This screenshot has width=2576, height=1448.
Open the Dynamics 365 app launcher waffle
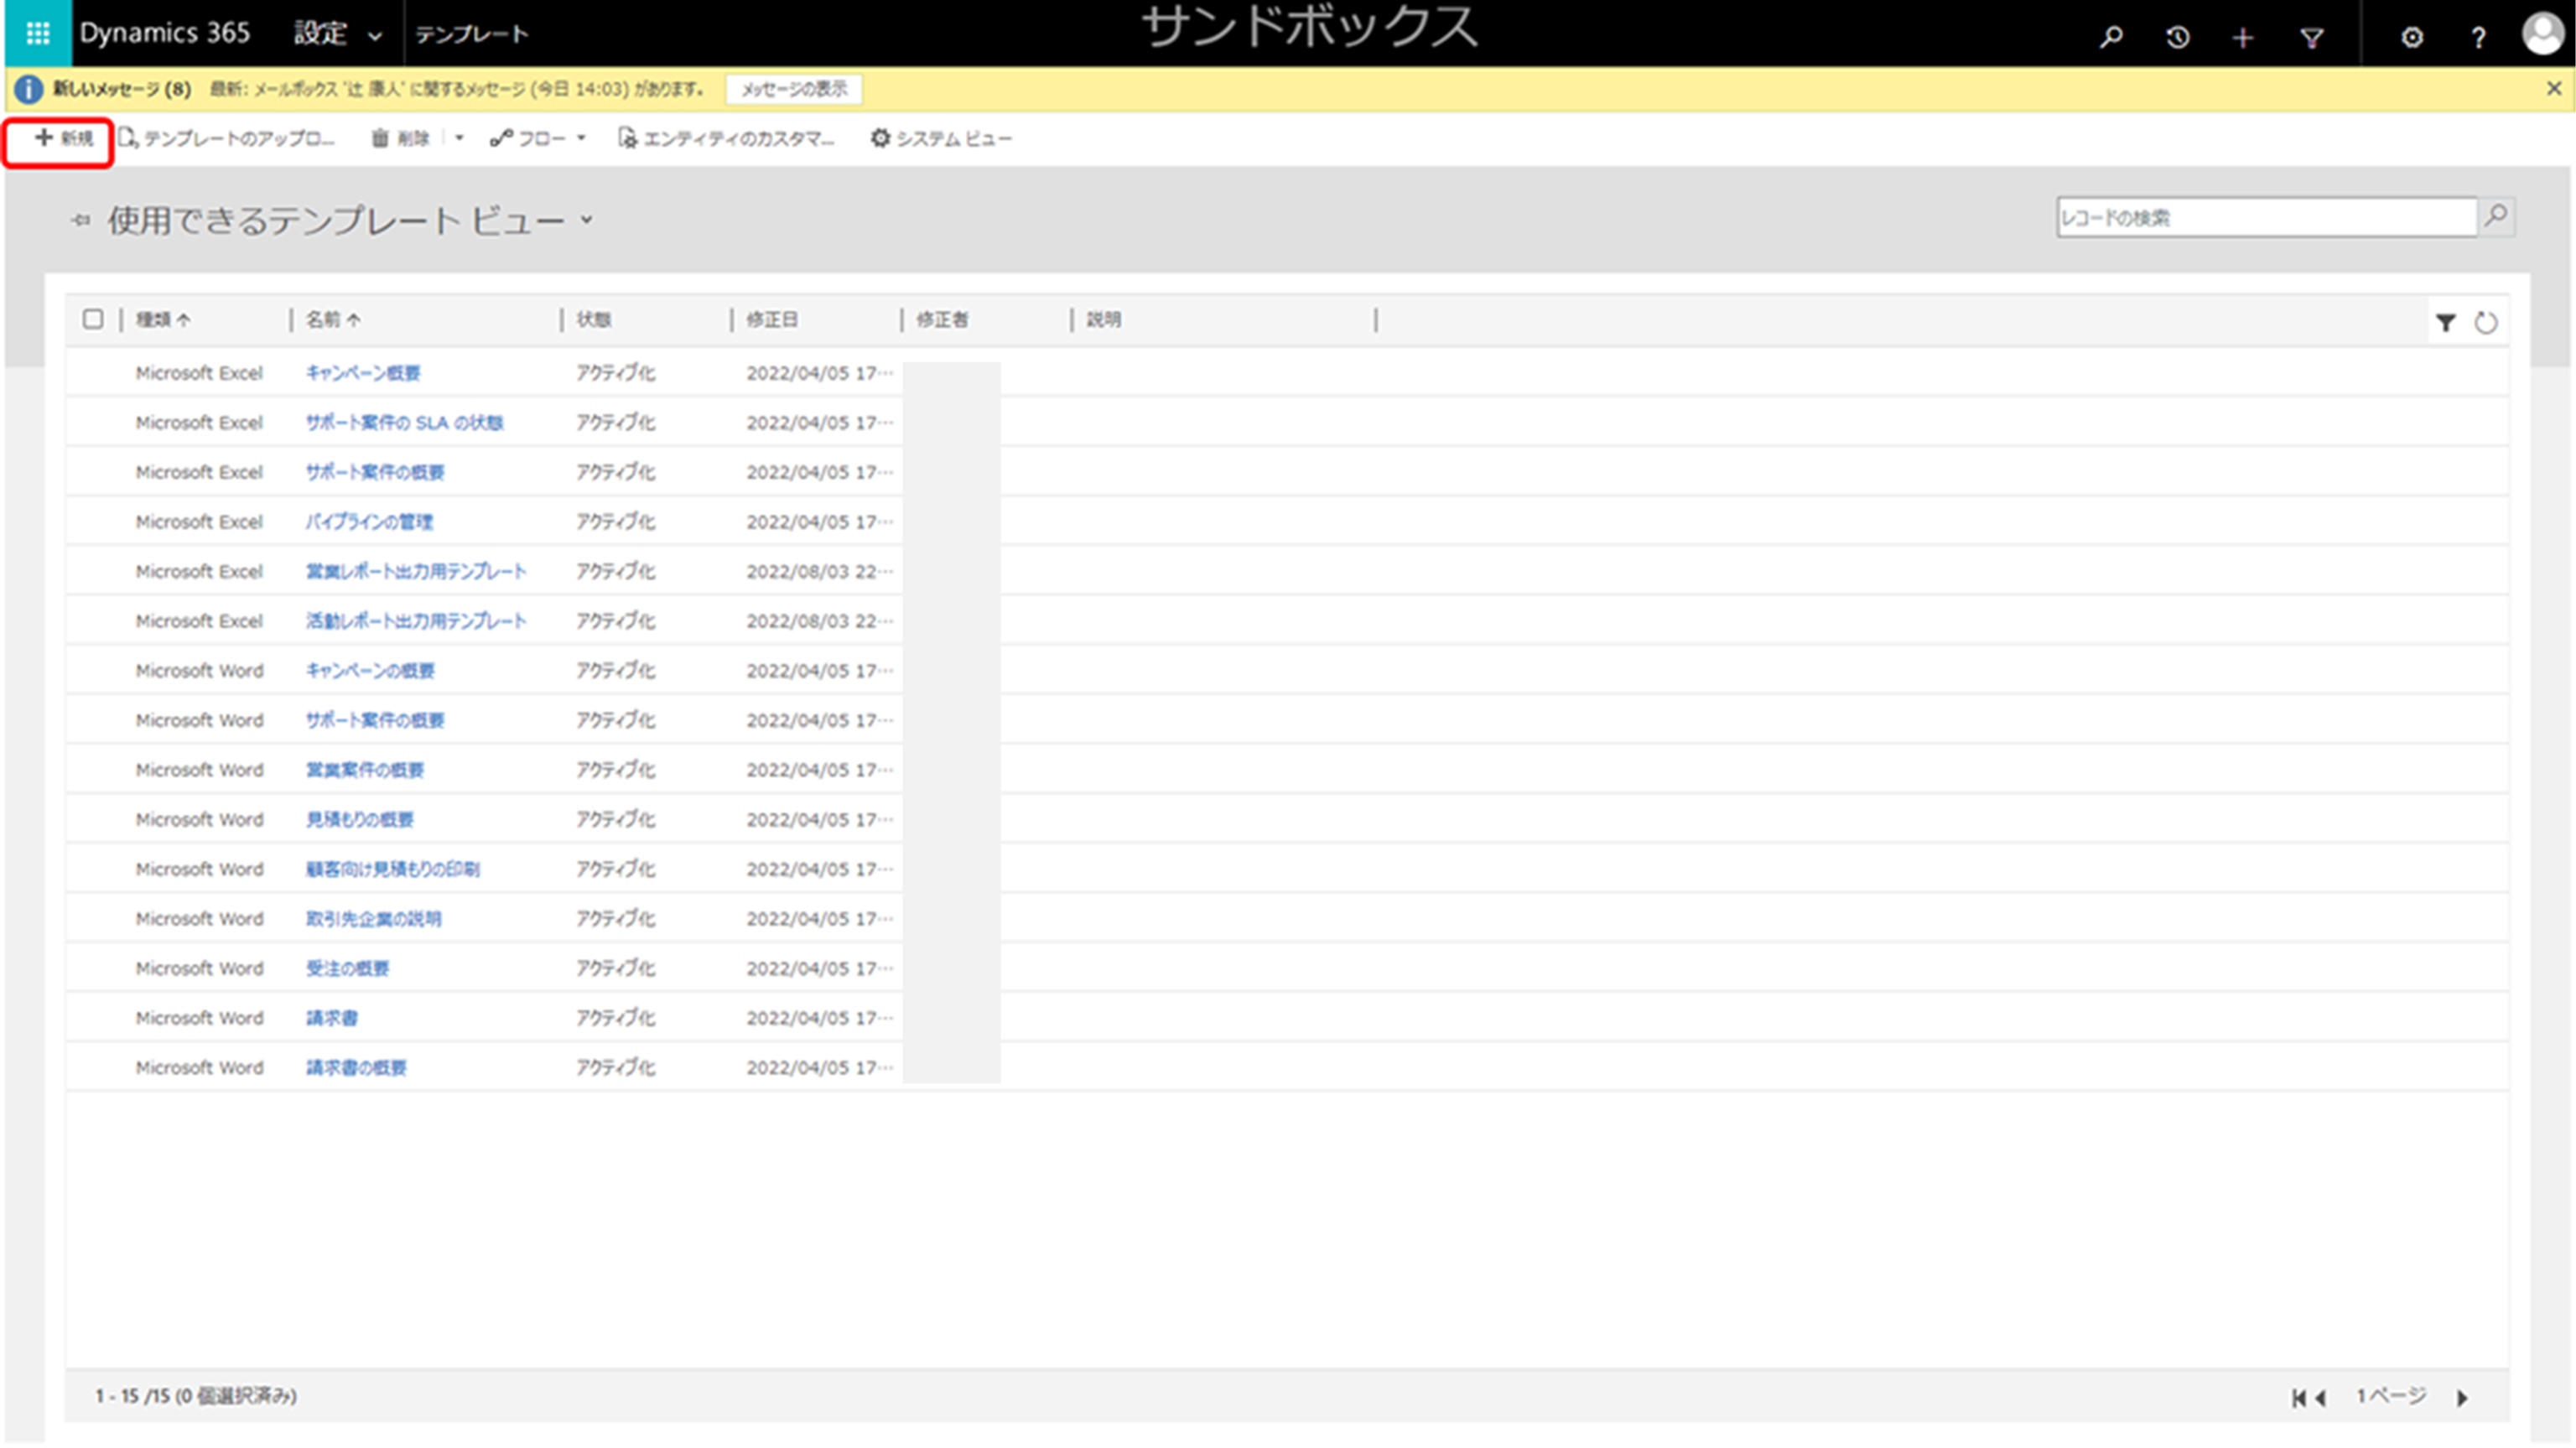point(37,33)
